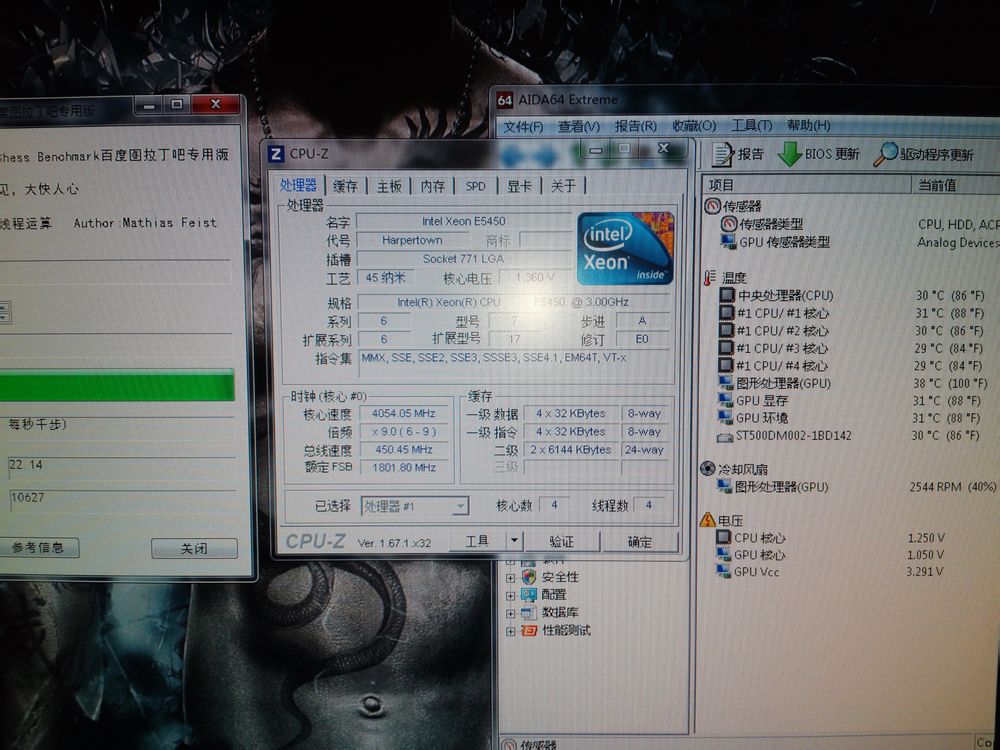Click the green progress bar in Chess Benchmark
This screenshot has height=750, width=1000.
click(x=117, y=386)
